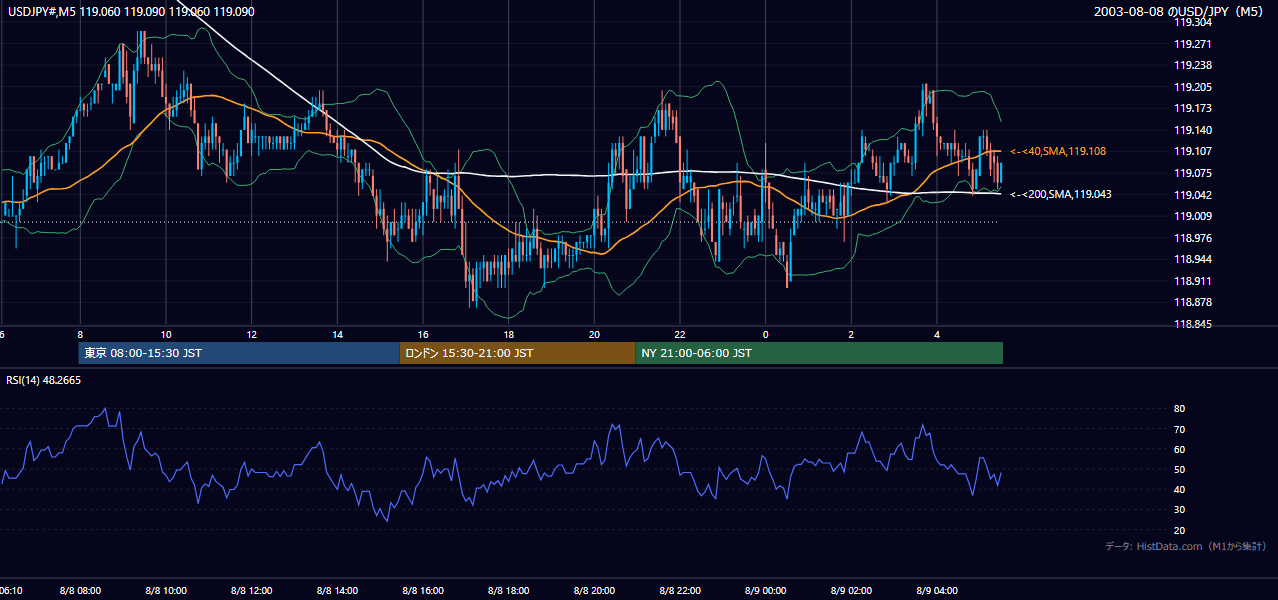
Task: Click price level 119.271 on the axis
Action: [1192, 44]
